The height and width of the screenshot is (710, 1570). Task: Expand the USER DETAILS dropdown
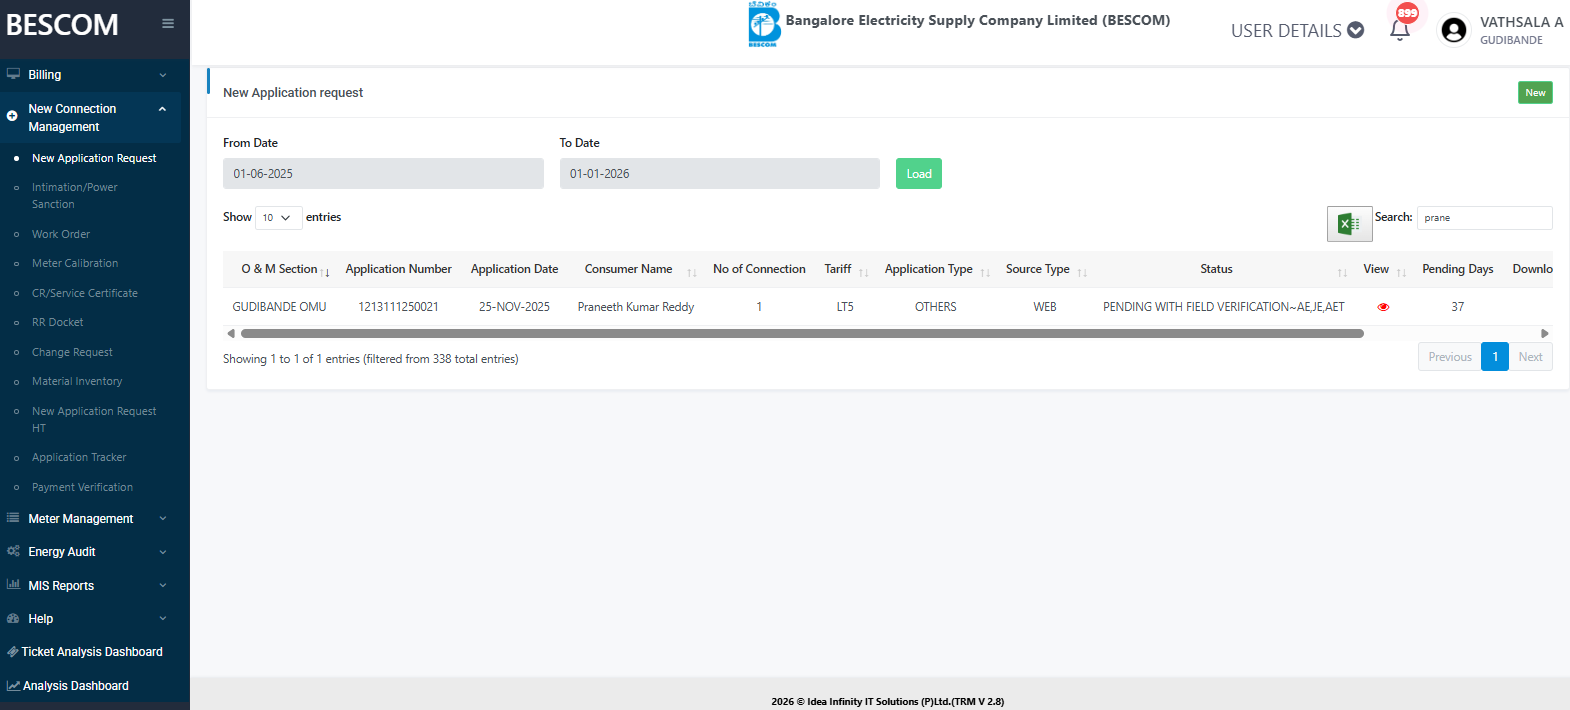1297,31
